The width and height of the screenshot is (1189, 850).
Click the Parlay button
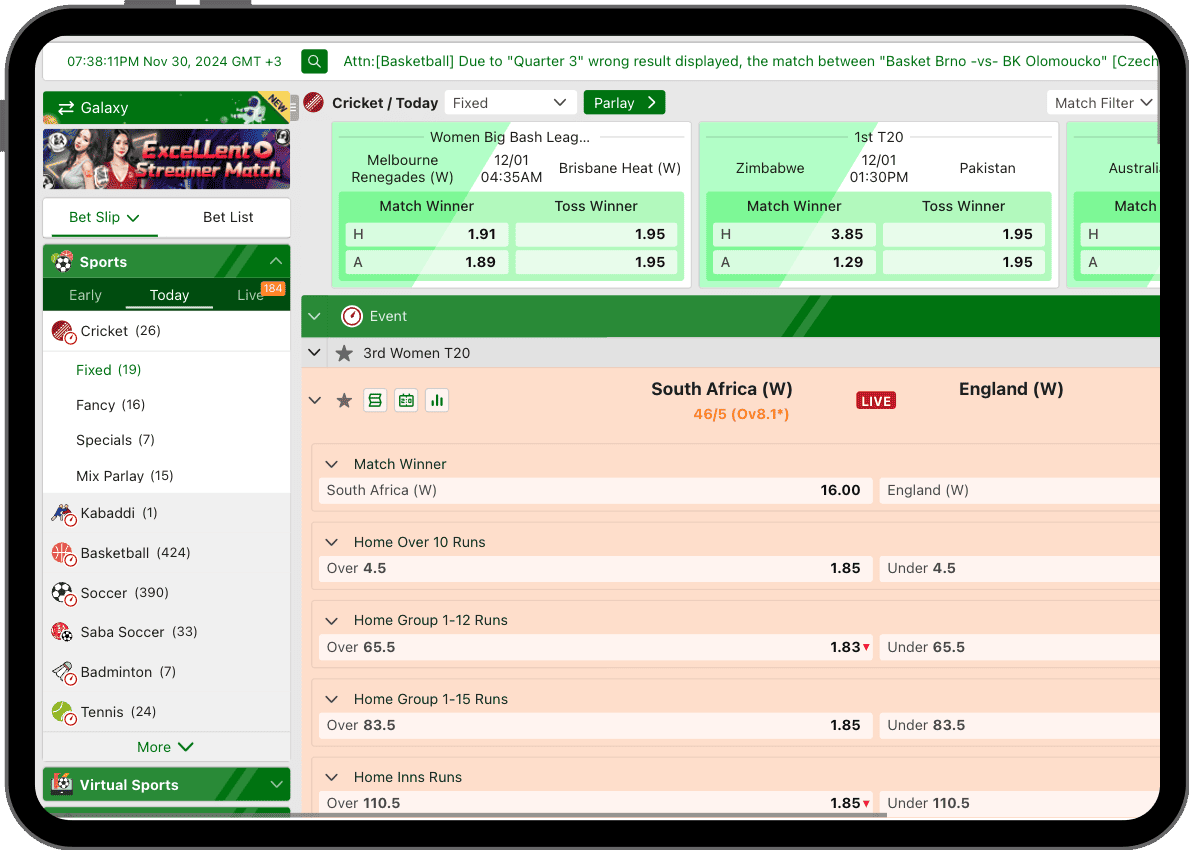(x=624, y=103)
